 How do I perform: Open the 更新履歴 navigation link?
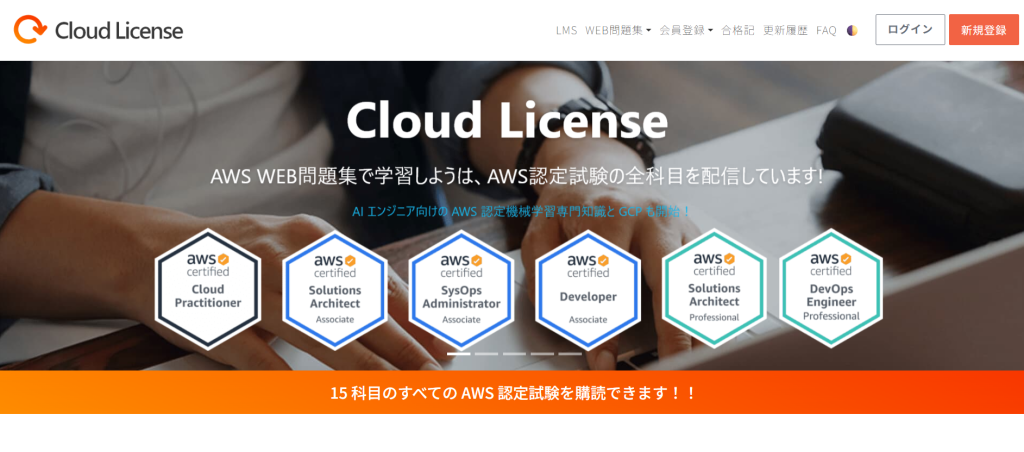785,30
